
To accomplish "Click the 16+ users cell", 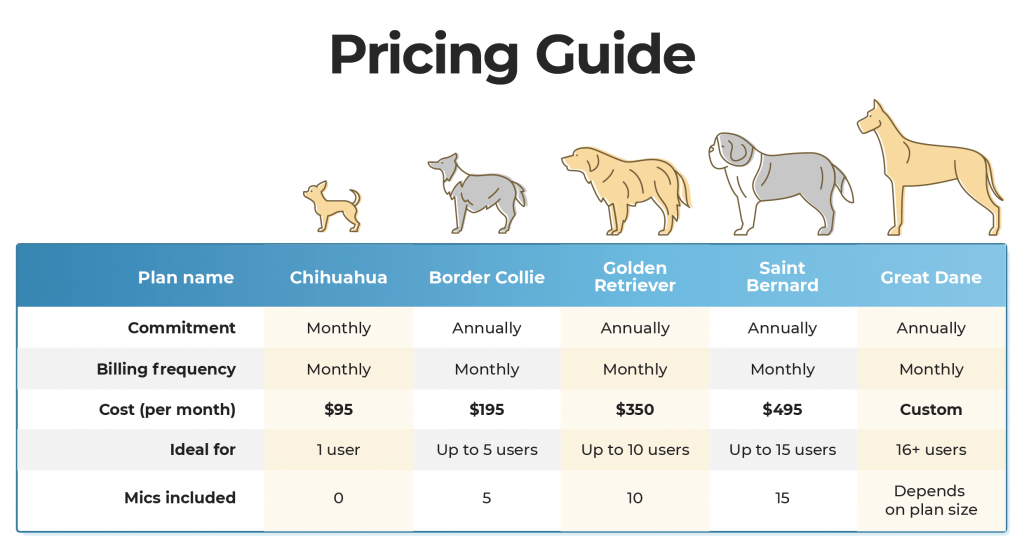I will point(931,450).
